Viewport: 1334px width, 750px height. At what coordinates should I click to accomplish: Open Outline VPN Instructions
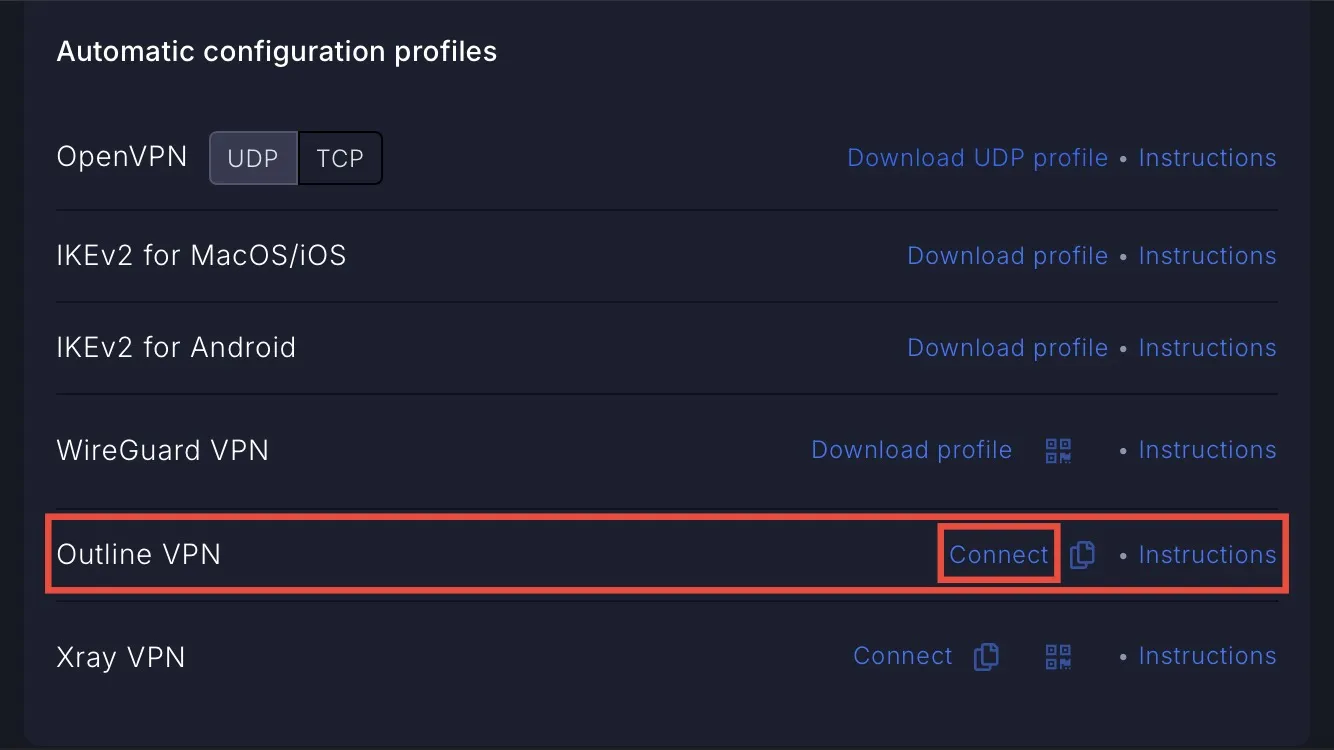(x=1207, y=555)
